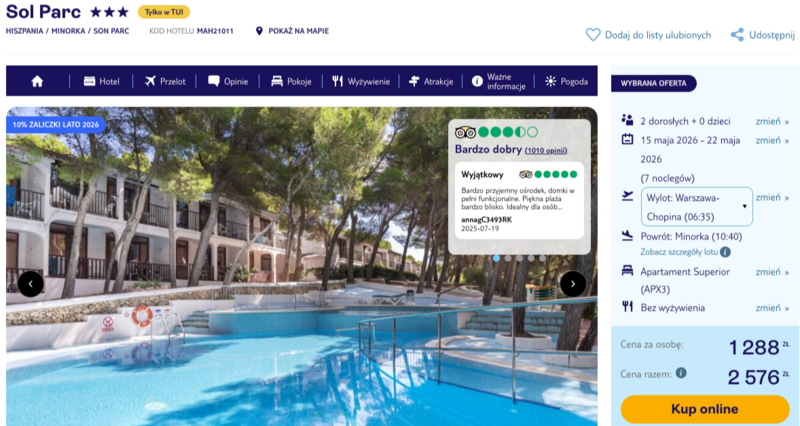Show next photo with right arrow
The width and height of the screenshot is (800, 426).
click(573, 284)
